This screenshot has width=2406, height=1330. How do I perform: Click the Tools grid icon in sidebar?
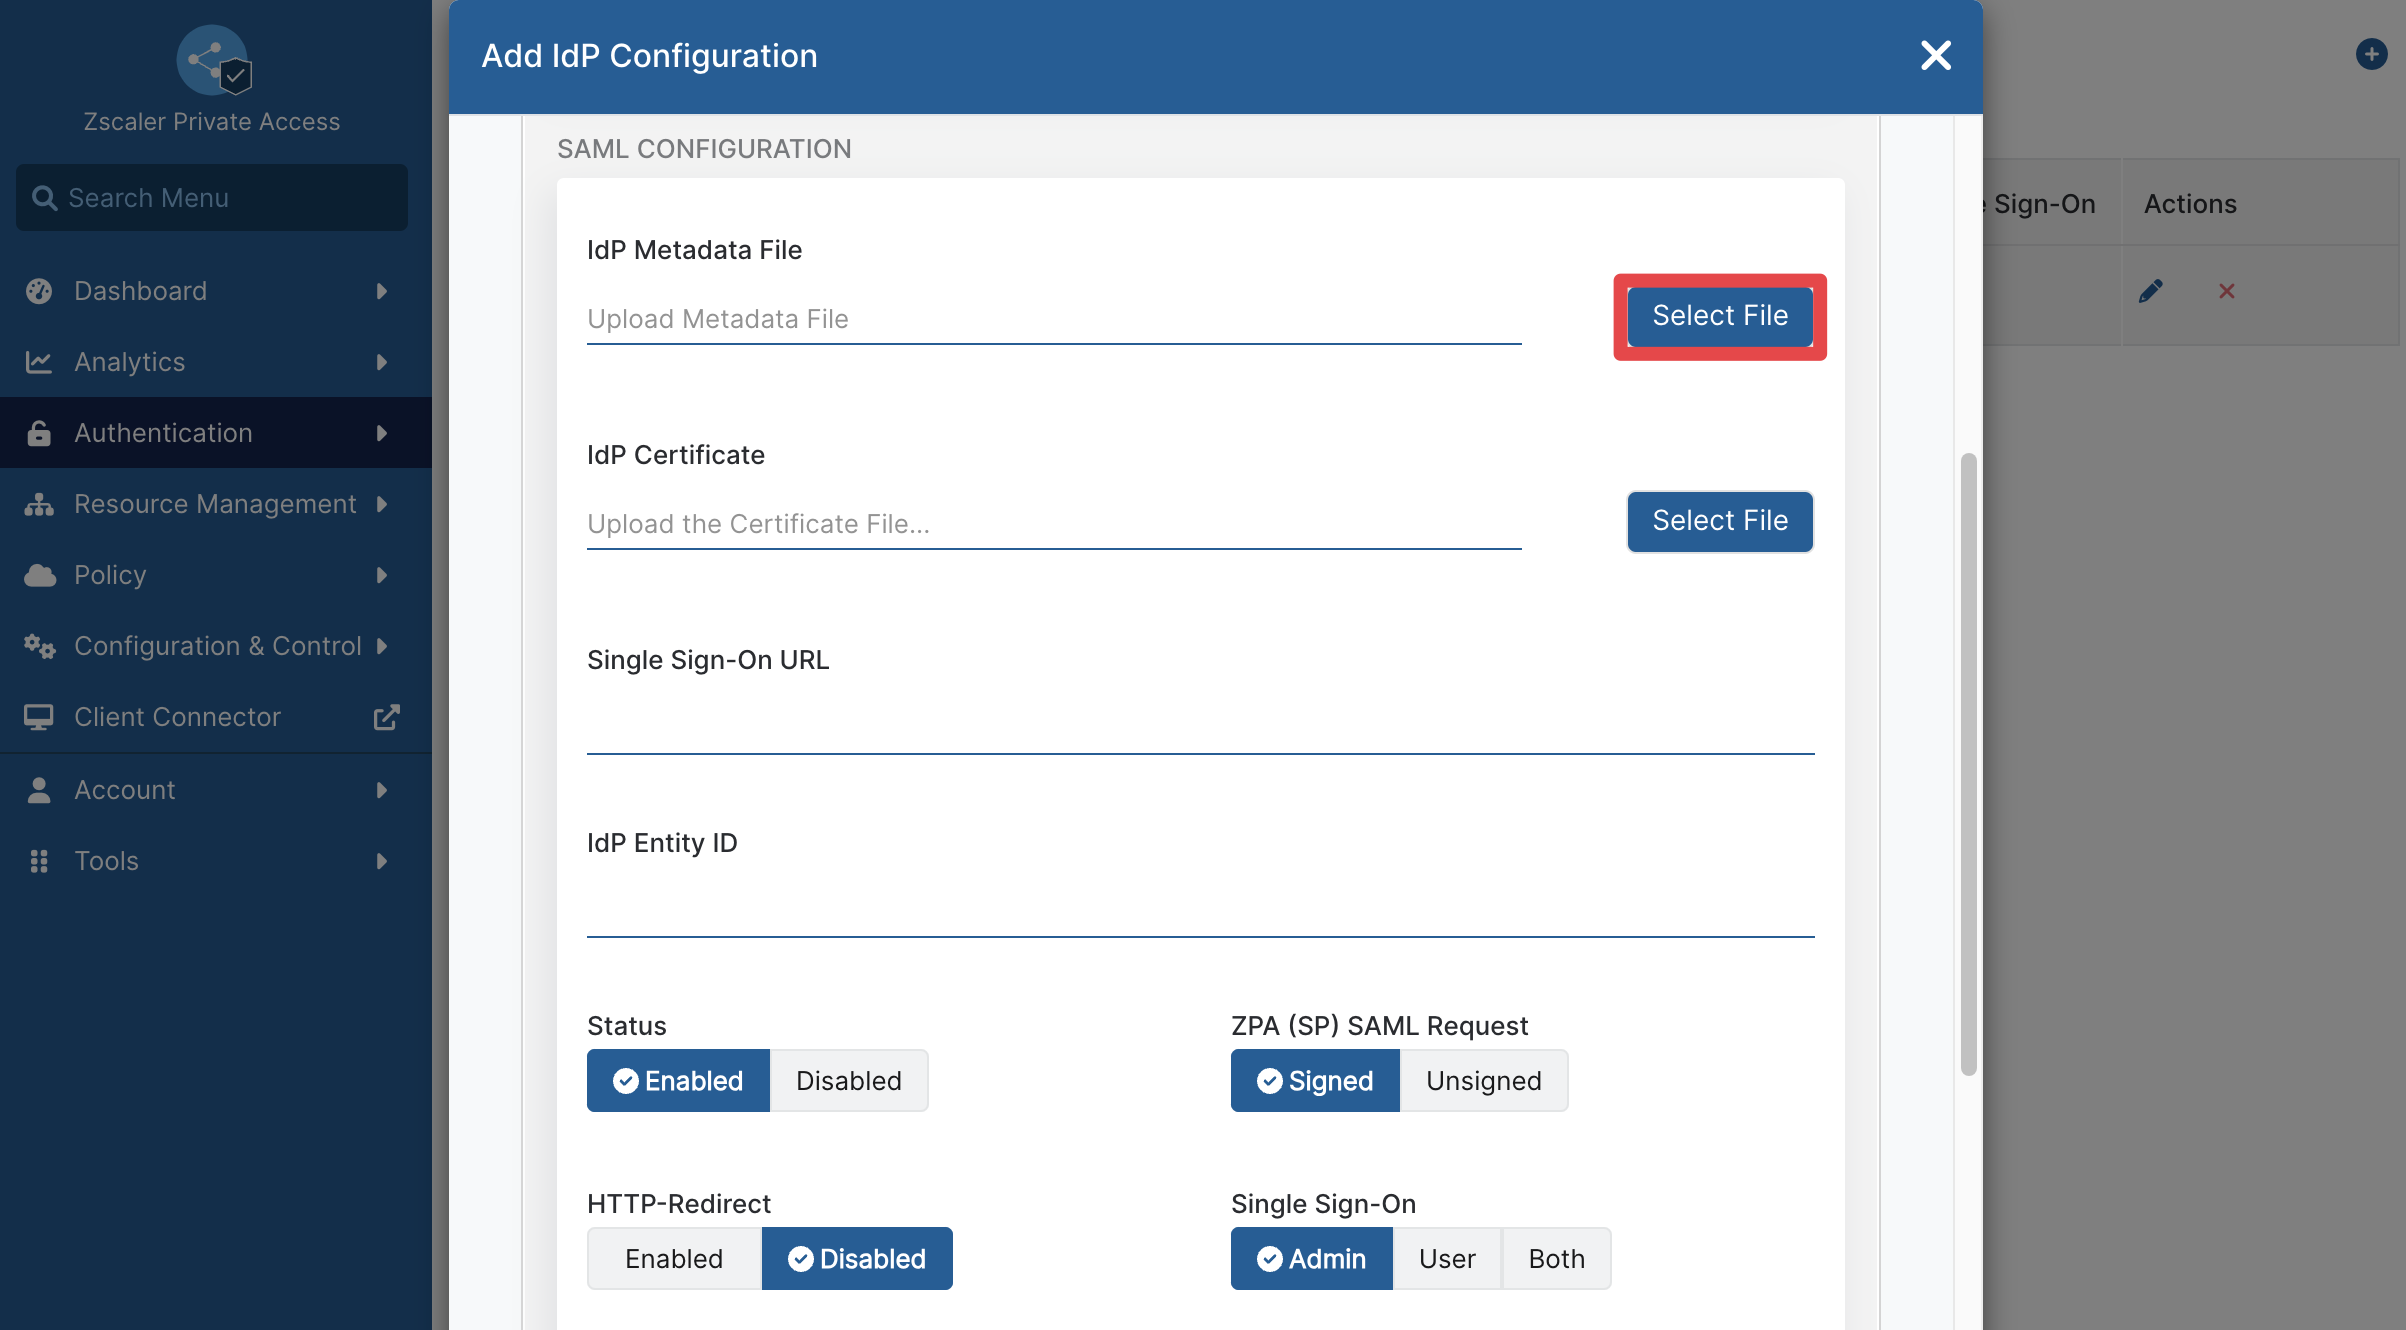pyautogui.click(x=39, y=861)
